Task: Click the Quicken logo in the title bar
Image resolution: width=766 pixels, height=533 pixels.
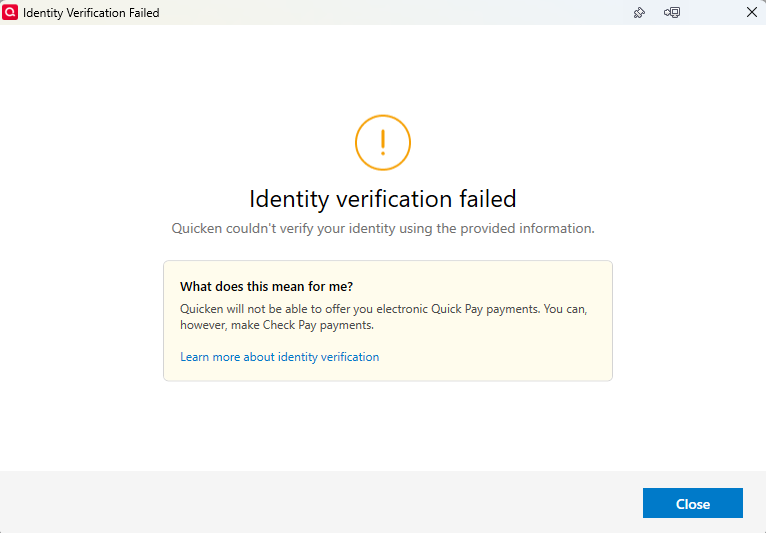Action: click(11, 13)
